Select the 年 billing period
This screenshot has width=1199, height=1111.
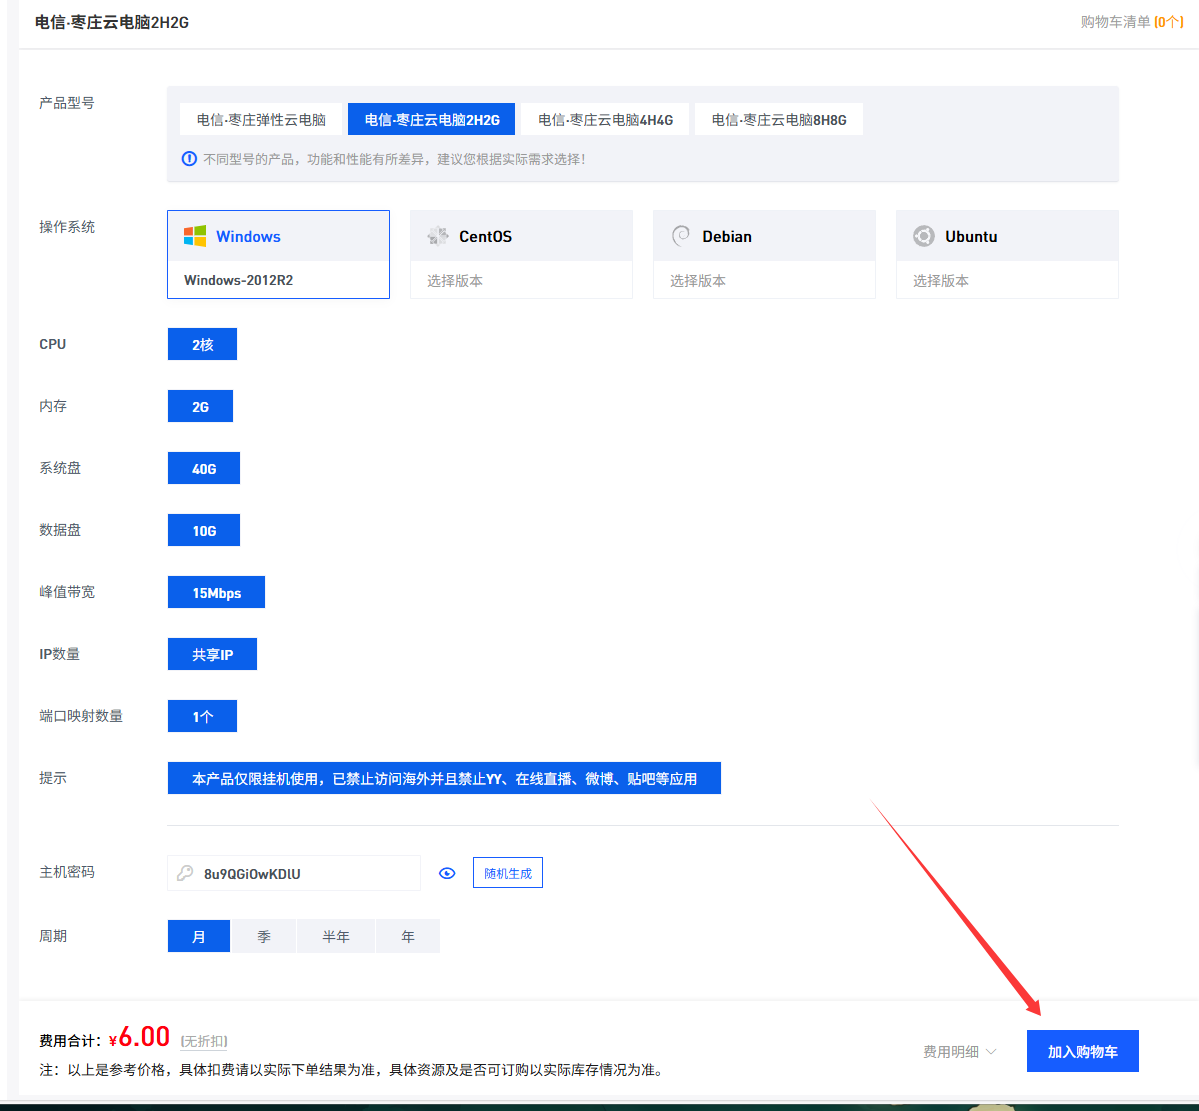[x=408, y=936]
